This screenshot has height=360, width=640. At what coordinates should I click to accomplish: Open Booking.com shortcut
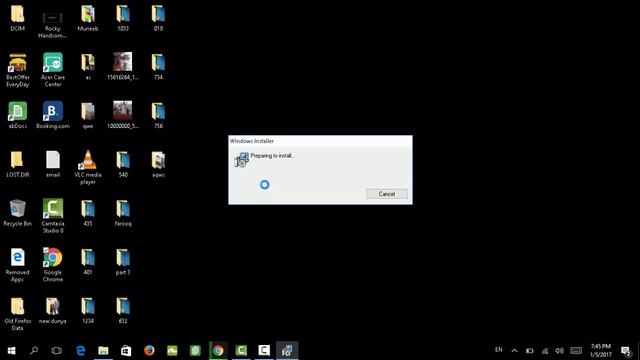pyautogui.click(x=53, y=116)
